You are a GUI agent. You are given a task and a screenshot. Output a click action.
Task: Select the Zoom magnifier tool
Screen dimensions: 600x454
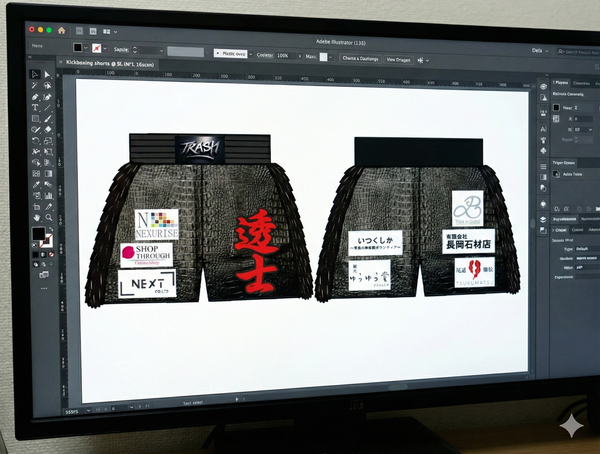click(49, 218)
